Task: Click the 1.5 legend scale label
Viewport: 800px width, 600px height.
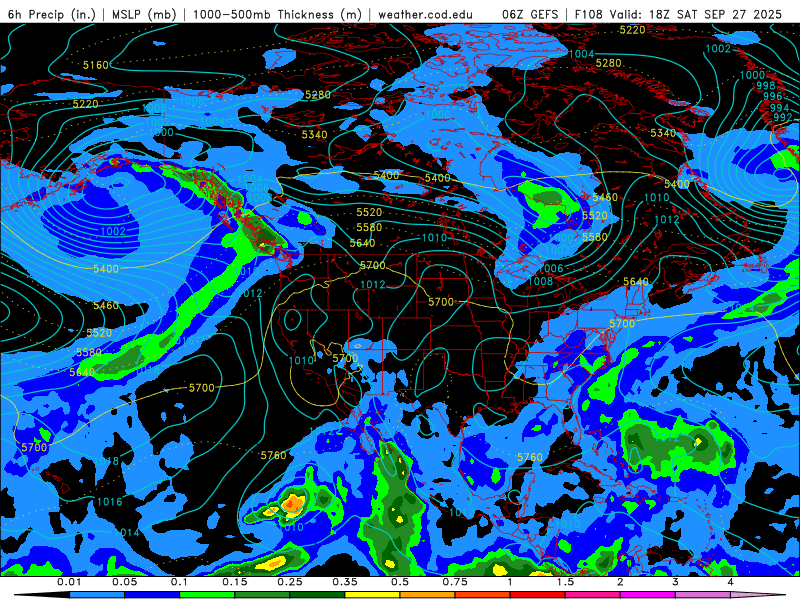Action: pyautogui.click(x=565, y=582)
